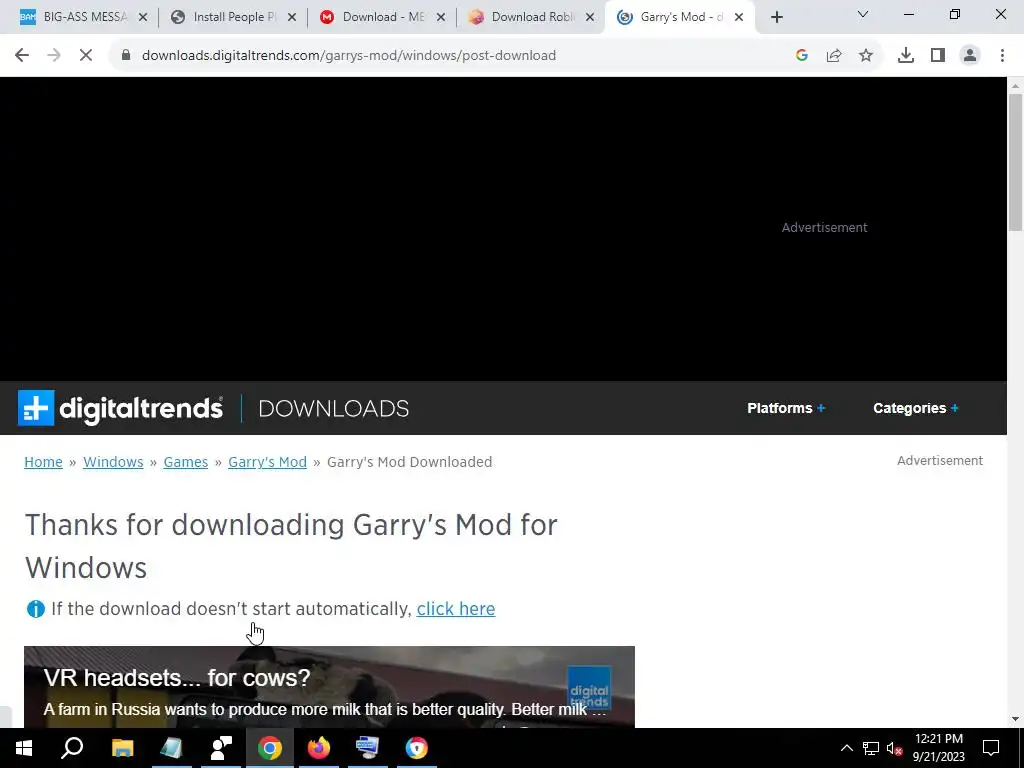Open Games breadcrumb link

click(185, 462)
